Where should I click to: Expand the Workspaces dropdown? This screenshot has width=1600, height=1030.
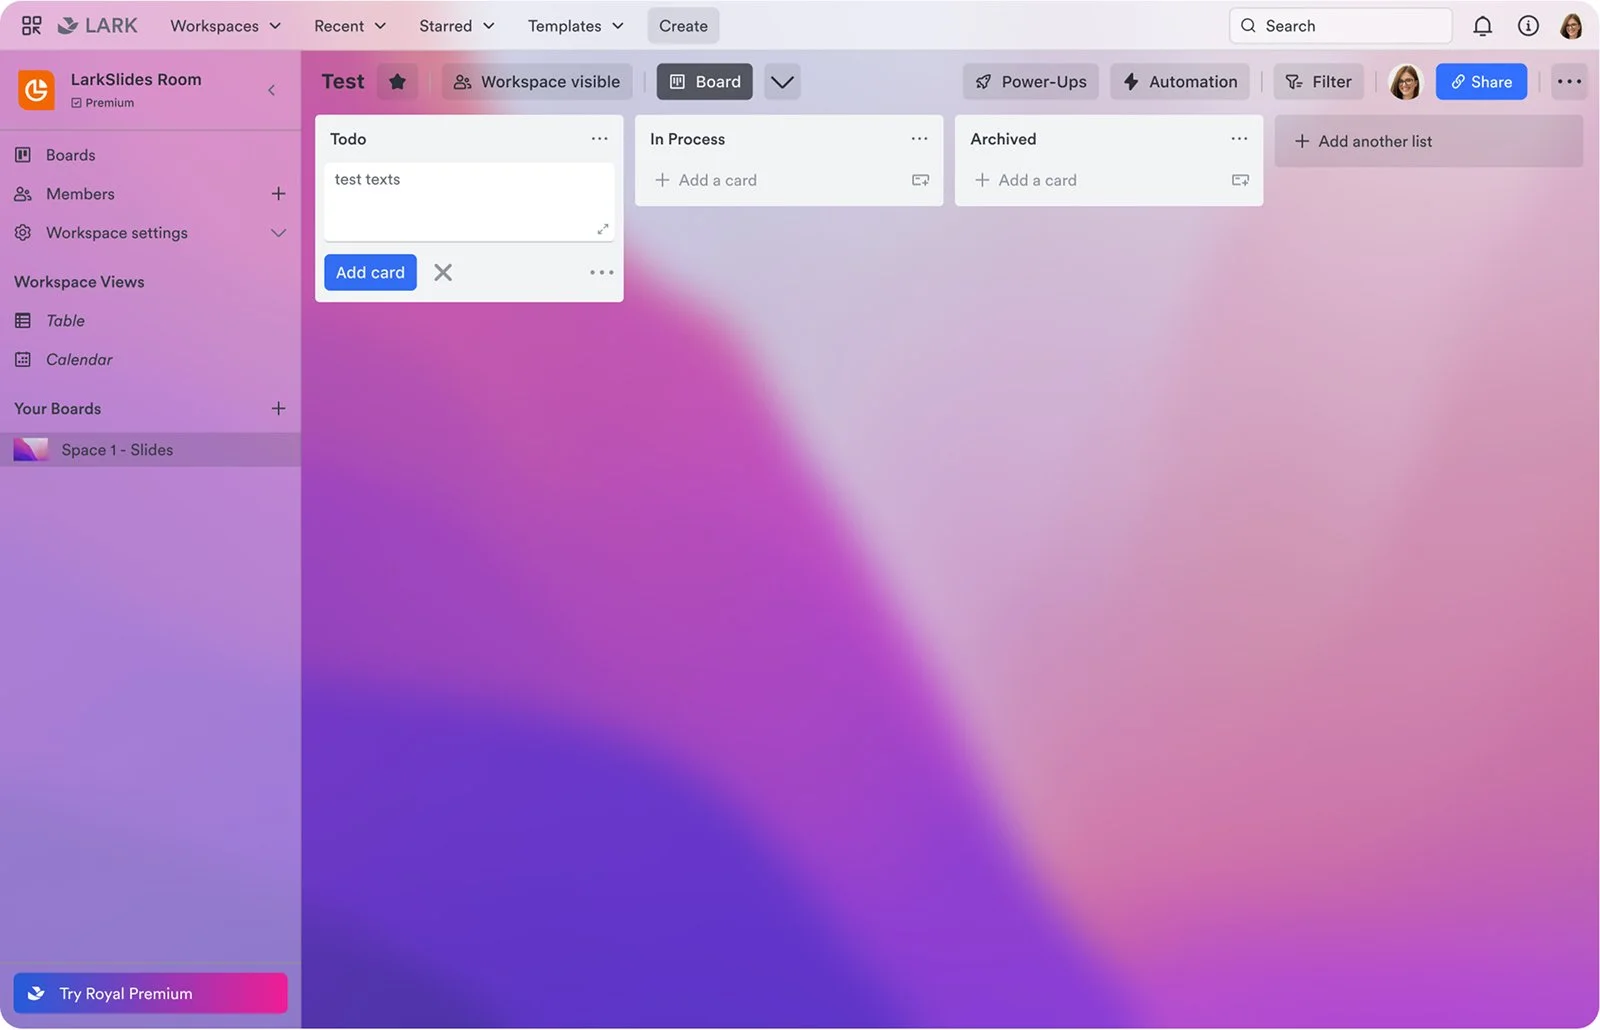tap(225, 26)
